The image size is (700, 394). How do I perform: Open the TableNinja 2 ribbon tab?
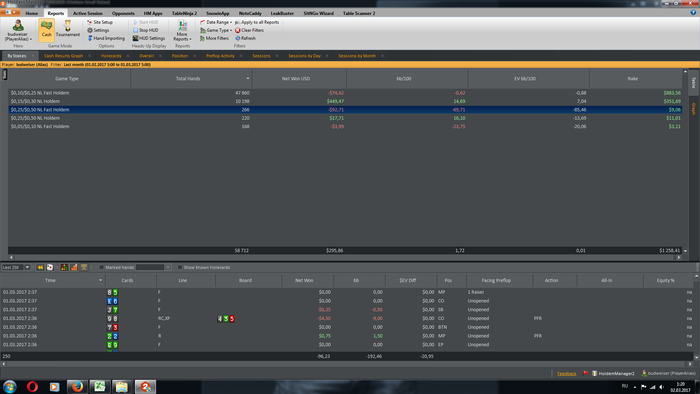pyautogui.click(x=184, y=13)
